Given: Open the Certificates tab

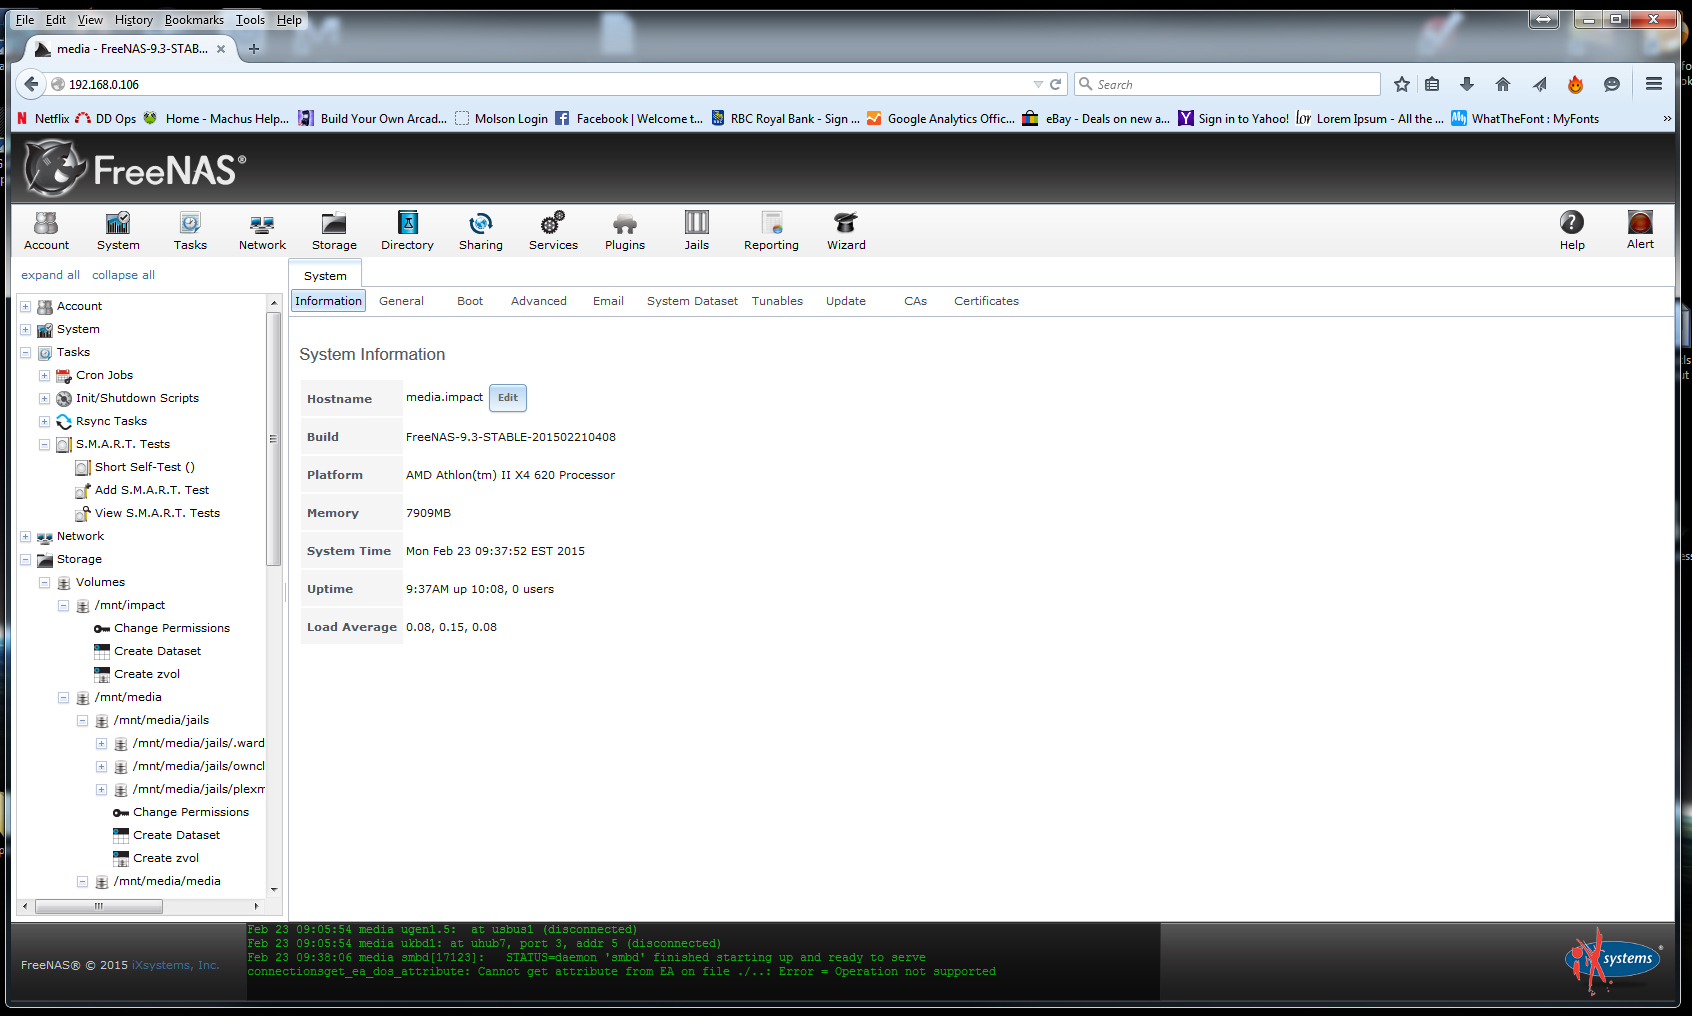Looking at the screenshot, I should pyautogui.click(x=986, y=301).
